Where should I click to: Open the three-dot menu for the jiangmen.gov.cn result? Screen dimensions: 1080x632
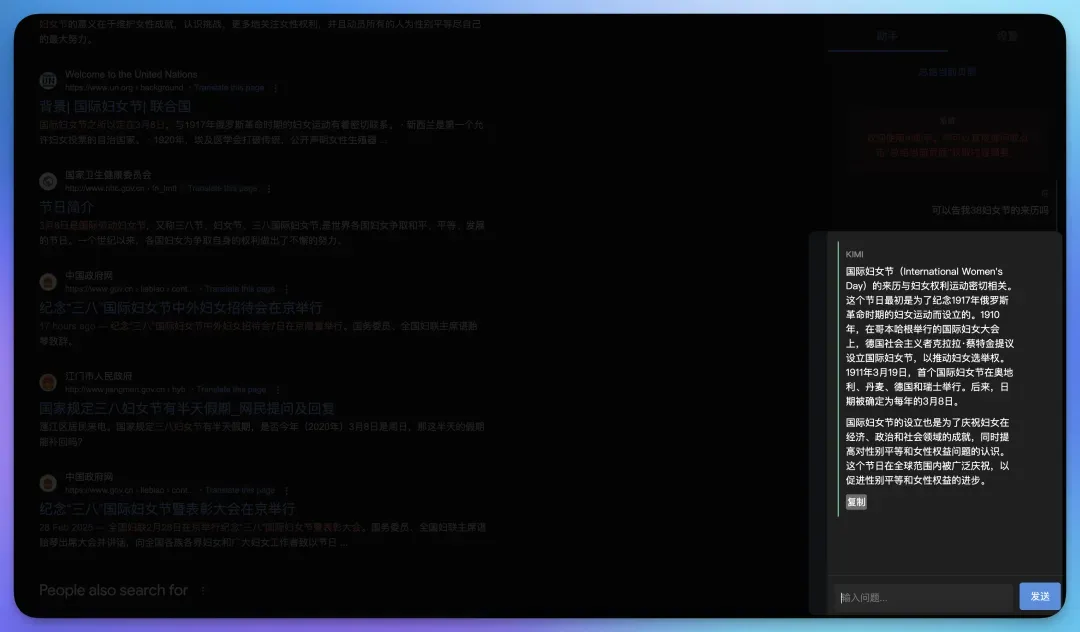(277, 389)
